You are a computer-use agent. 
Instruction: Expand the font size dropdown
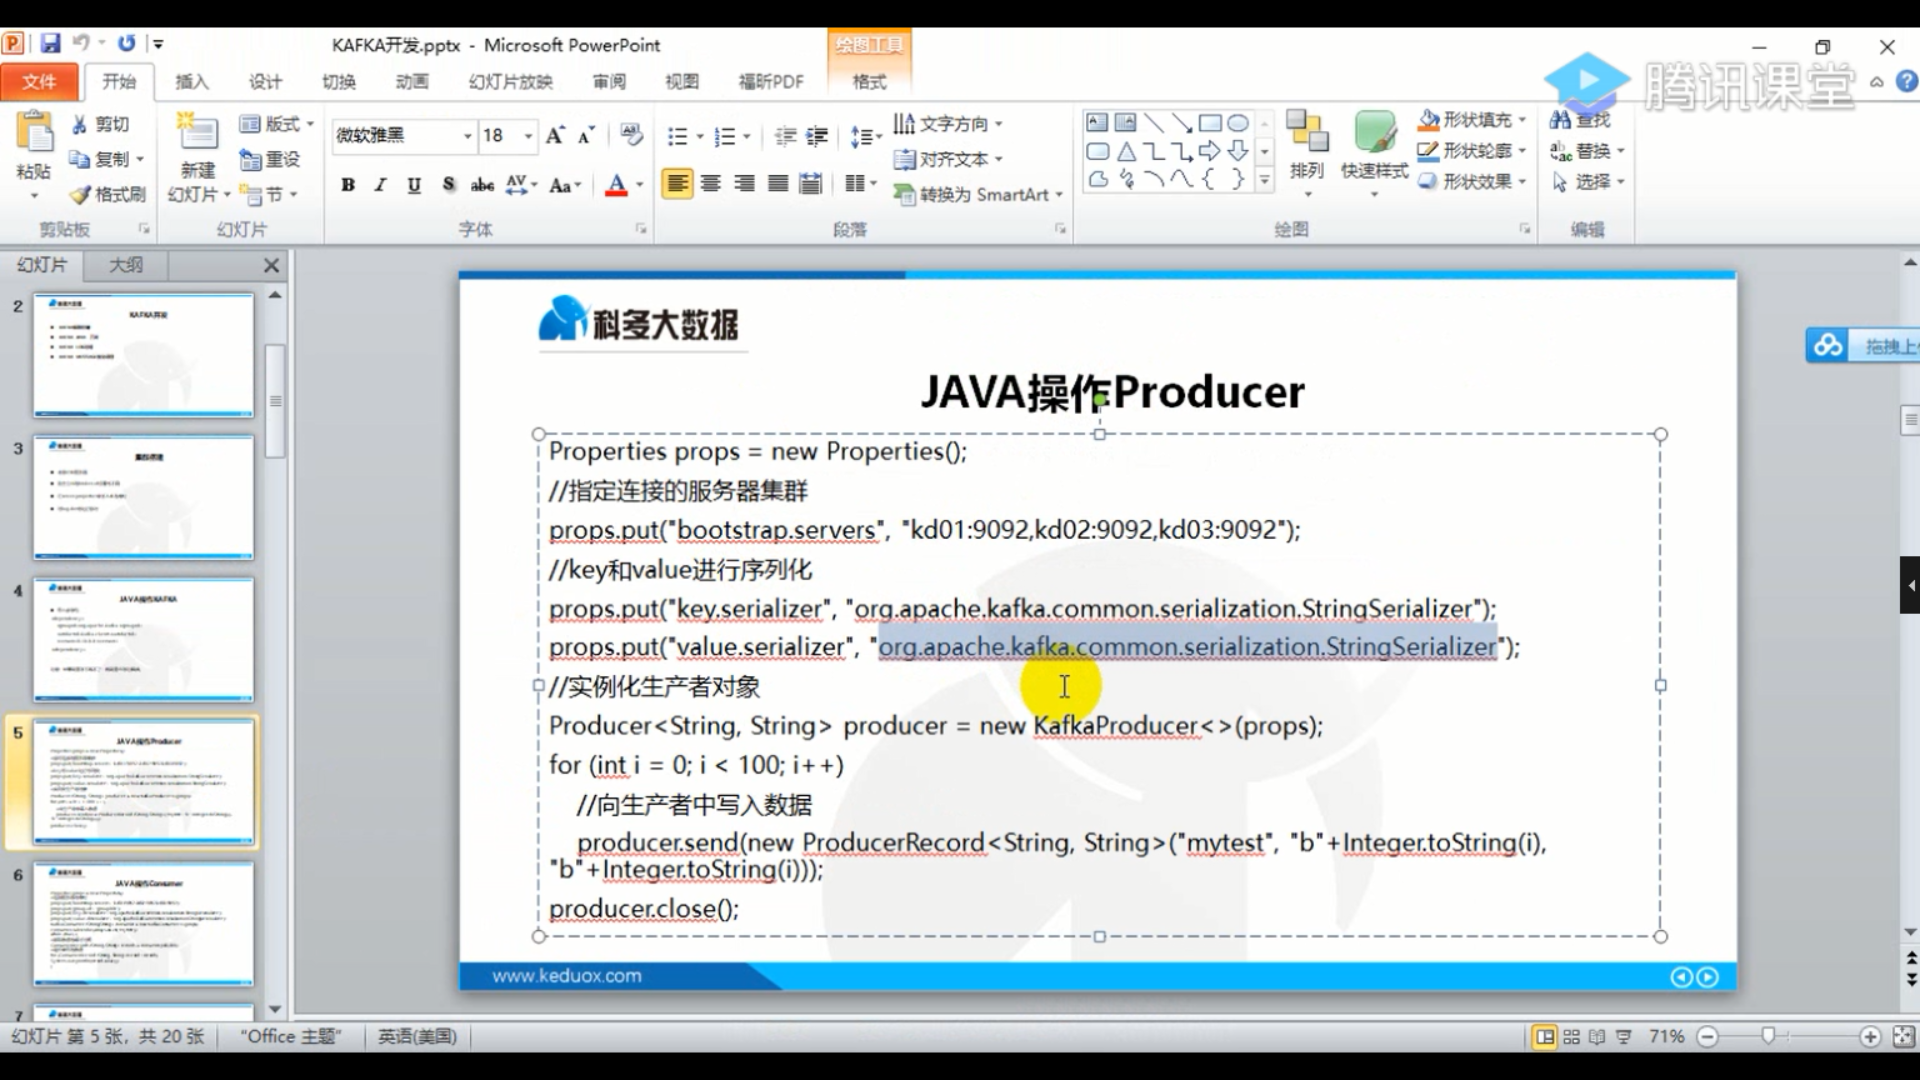point(528,136)
